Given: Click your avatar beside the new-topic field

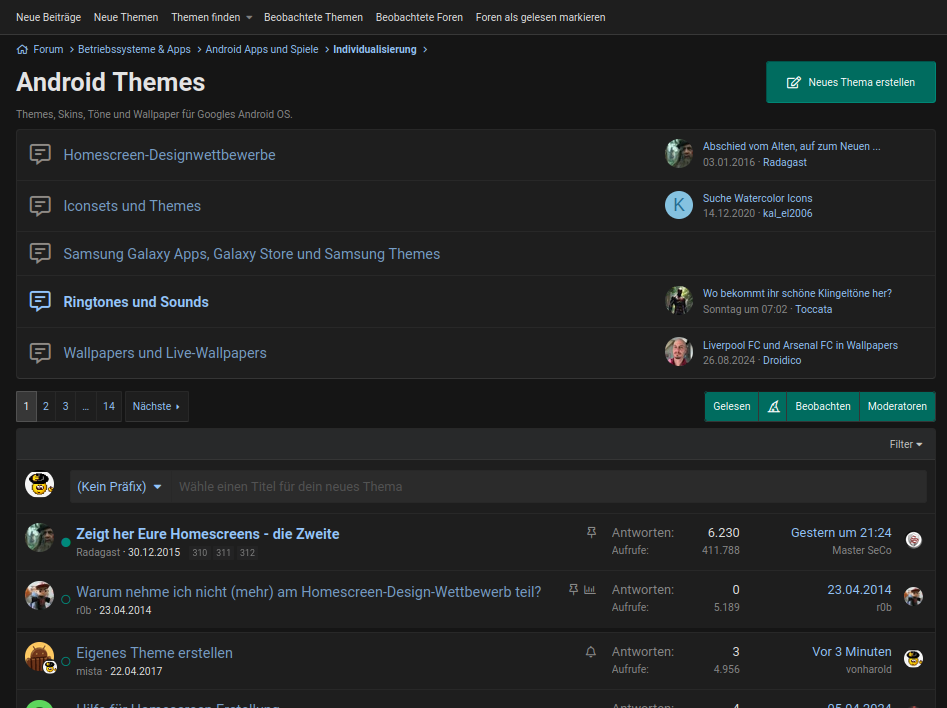Looking at the screenshot, I should pos(39,484).
